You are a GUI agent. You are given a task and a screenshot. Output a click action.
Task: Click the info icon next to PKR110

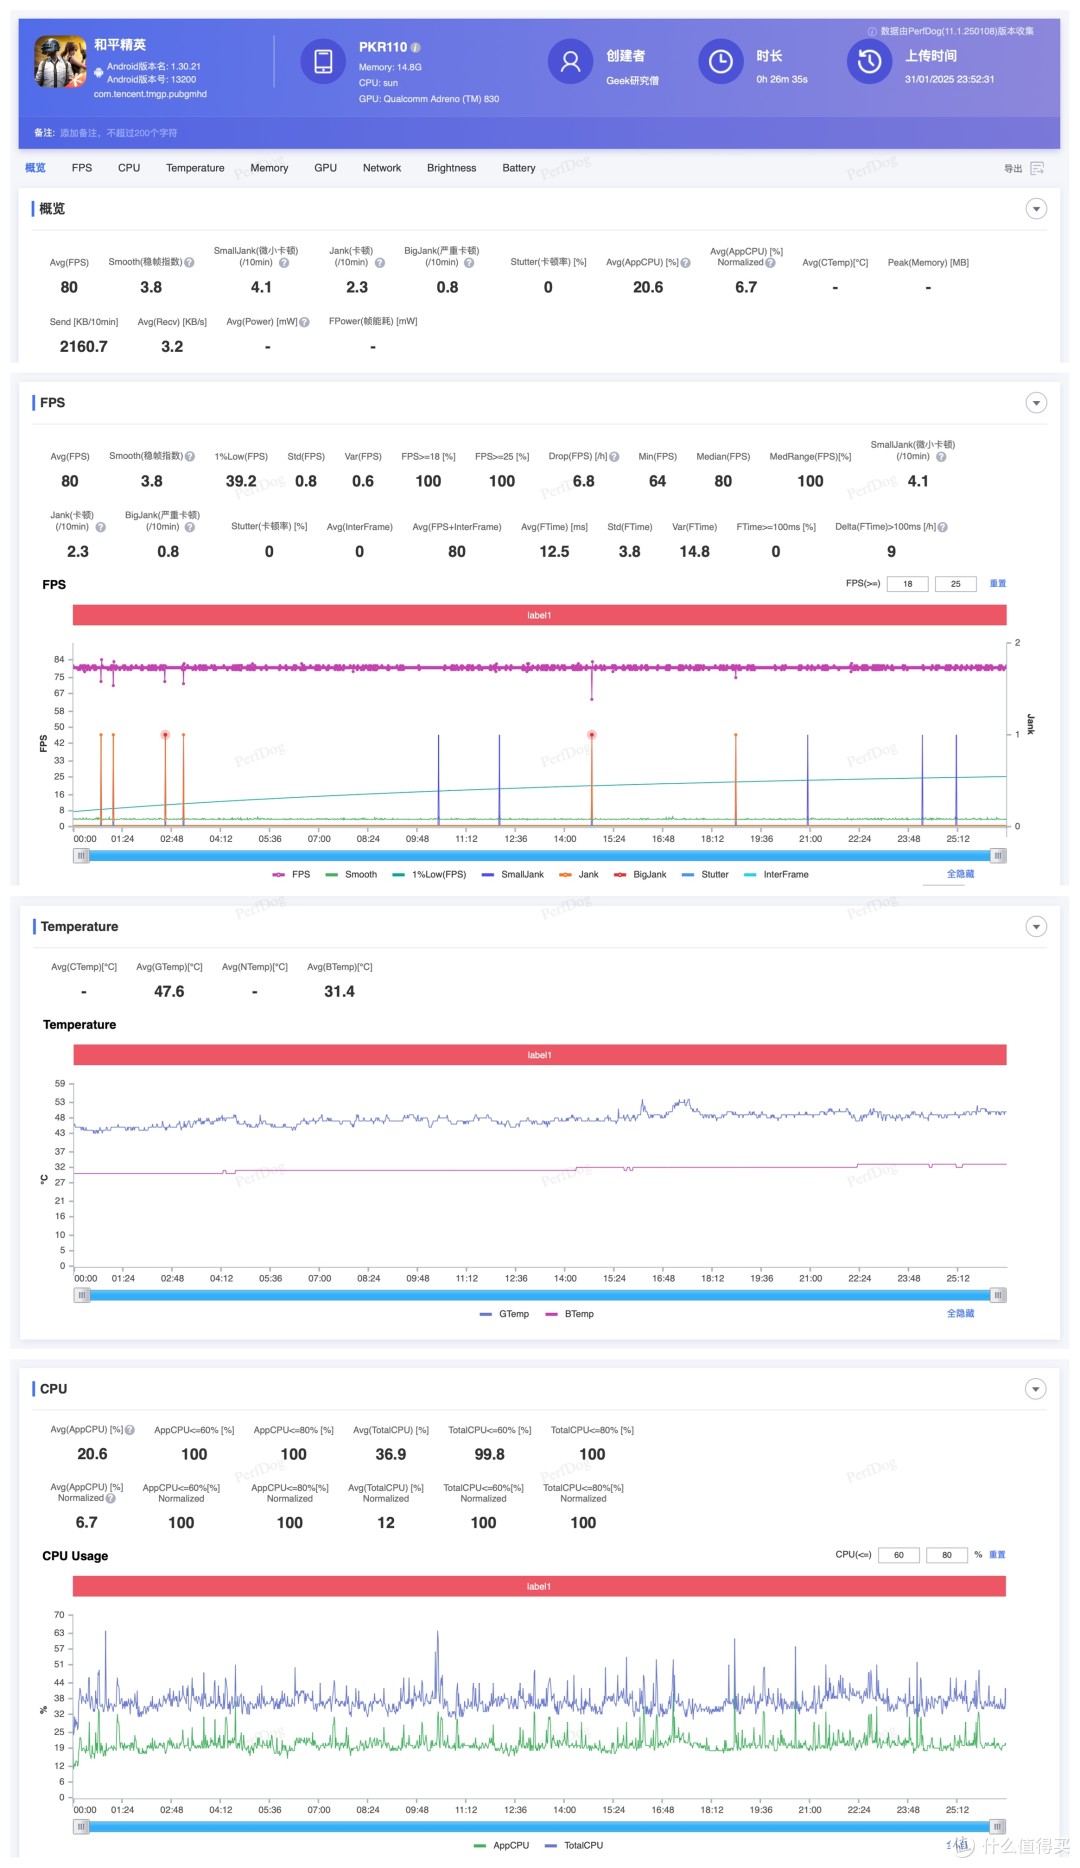tap(416, 47)
